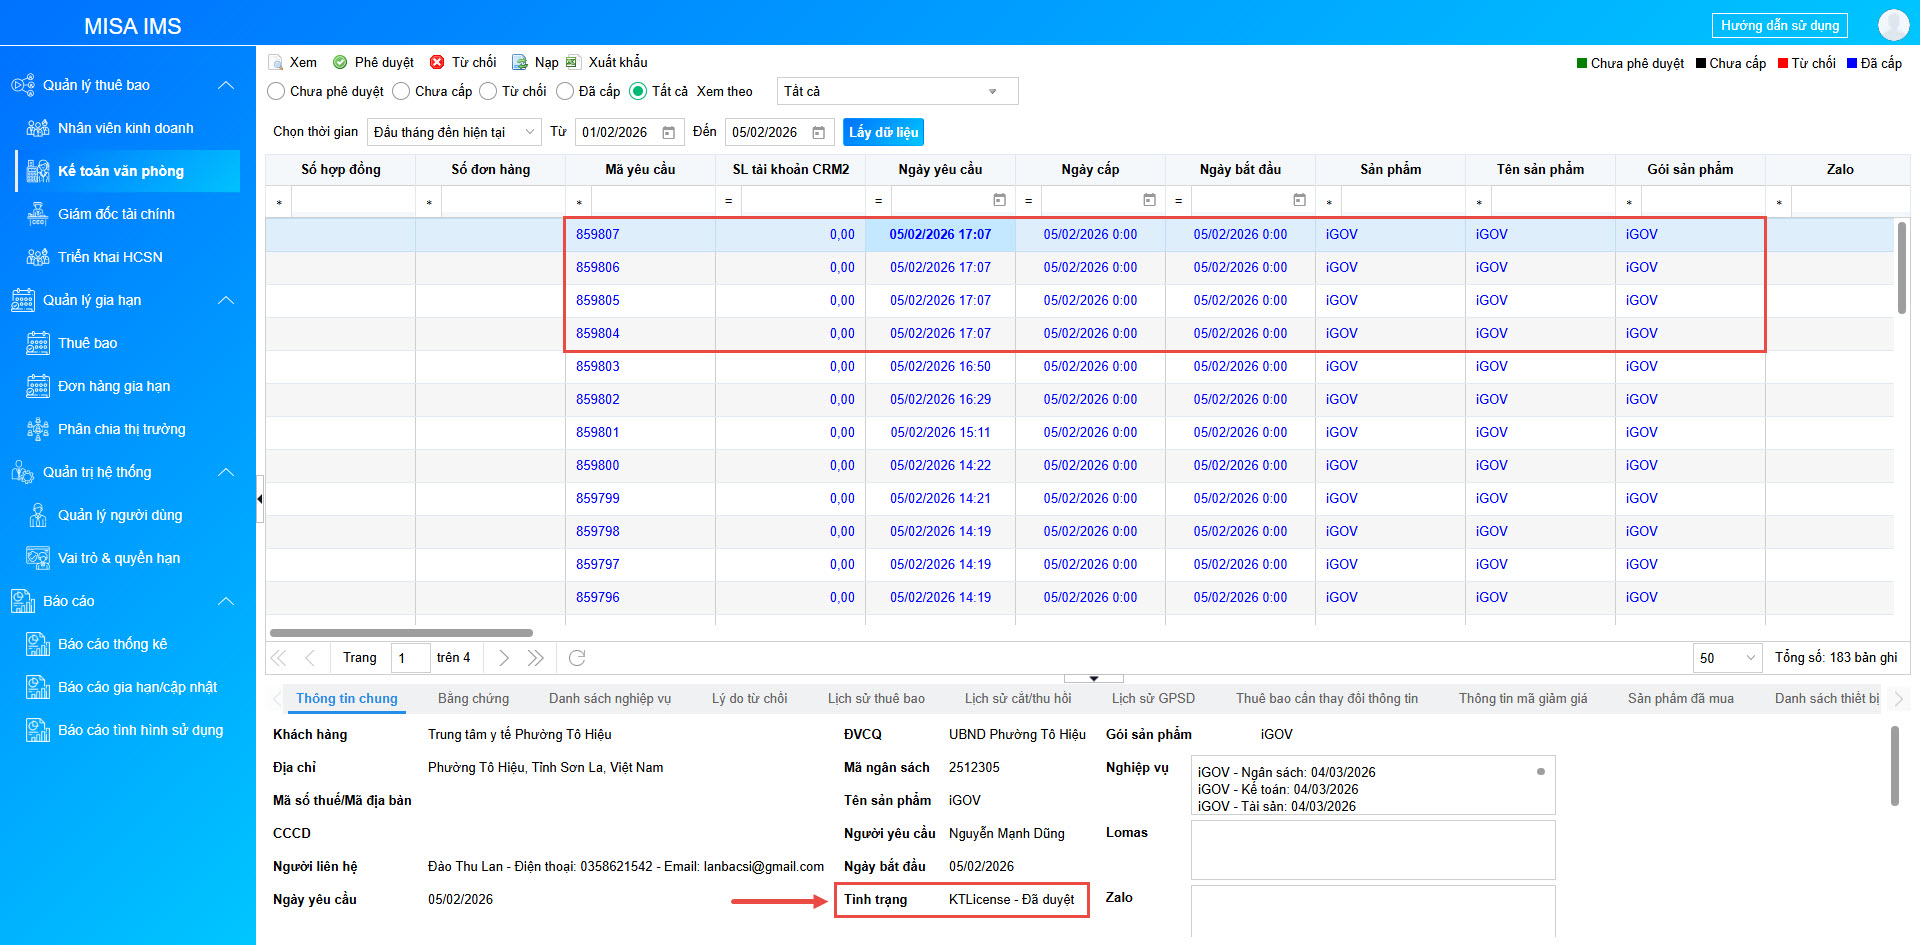Switch to the Bằng chứng tab
1920x952 pixels.
473,698
